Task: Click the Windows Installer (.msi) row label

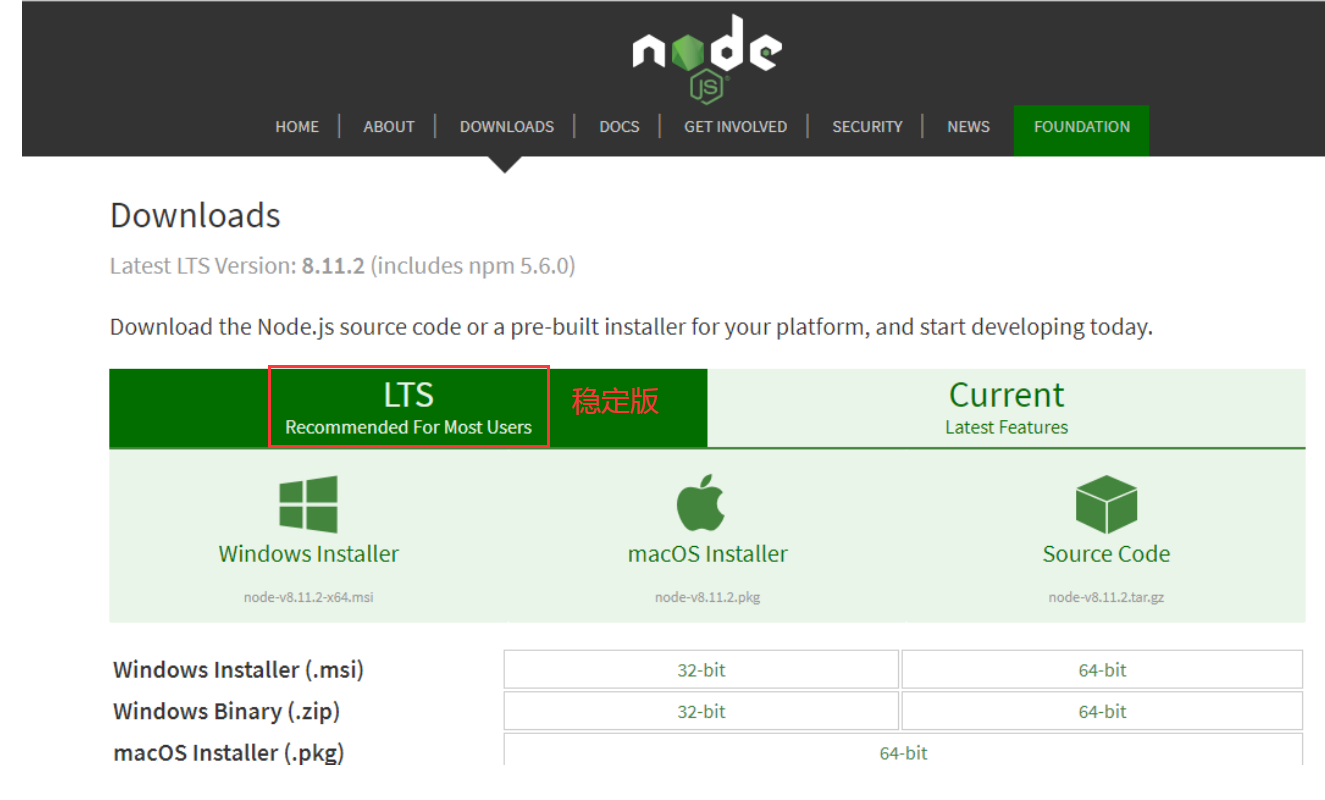Action: pyautogui.click(x=238, y=670)
